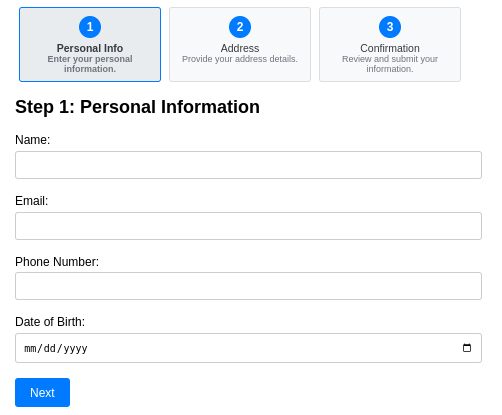Click the Date of Birth: label
The height and width of the screenshot is (415, 502).
[x=50, y=322]
